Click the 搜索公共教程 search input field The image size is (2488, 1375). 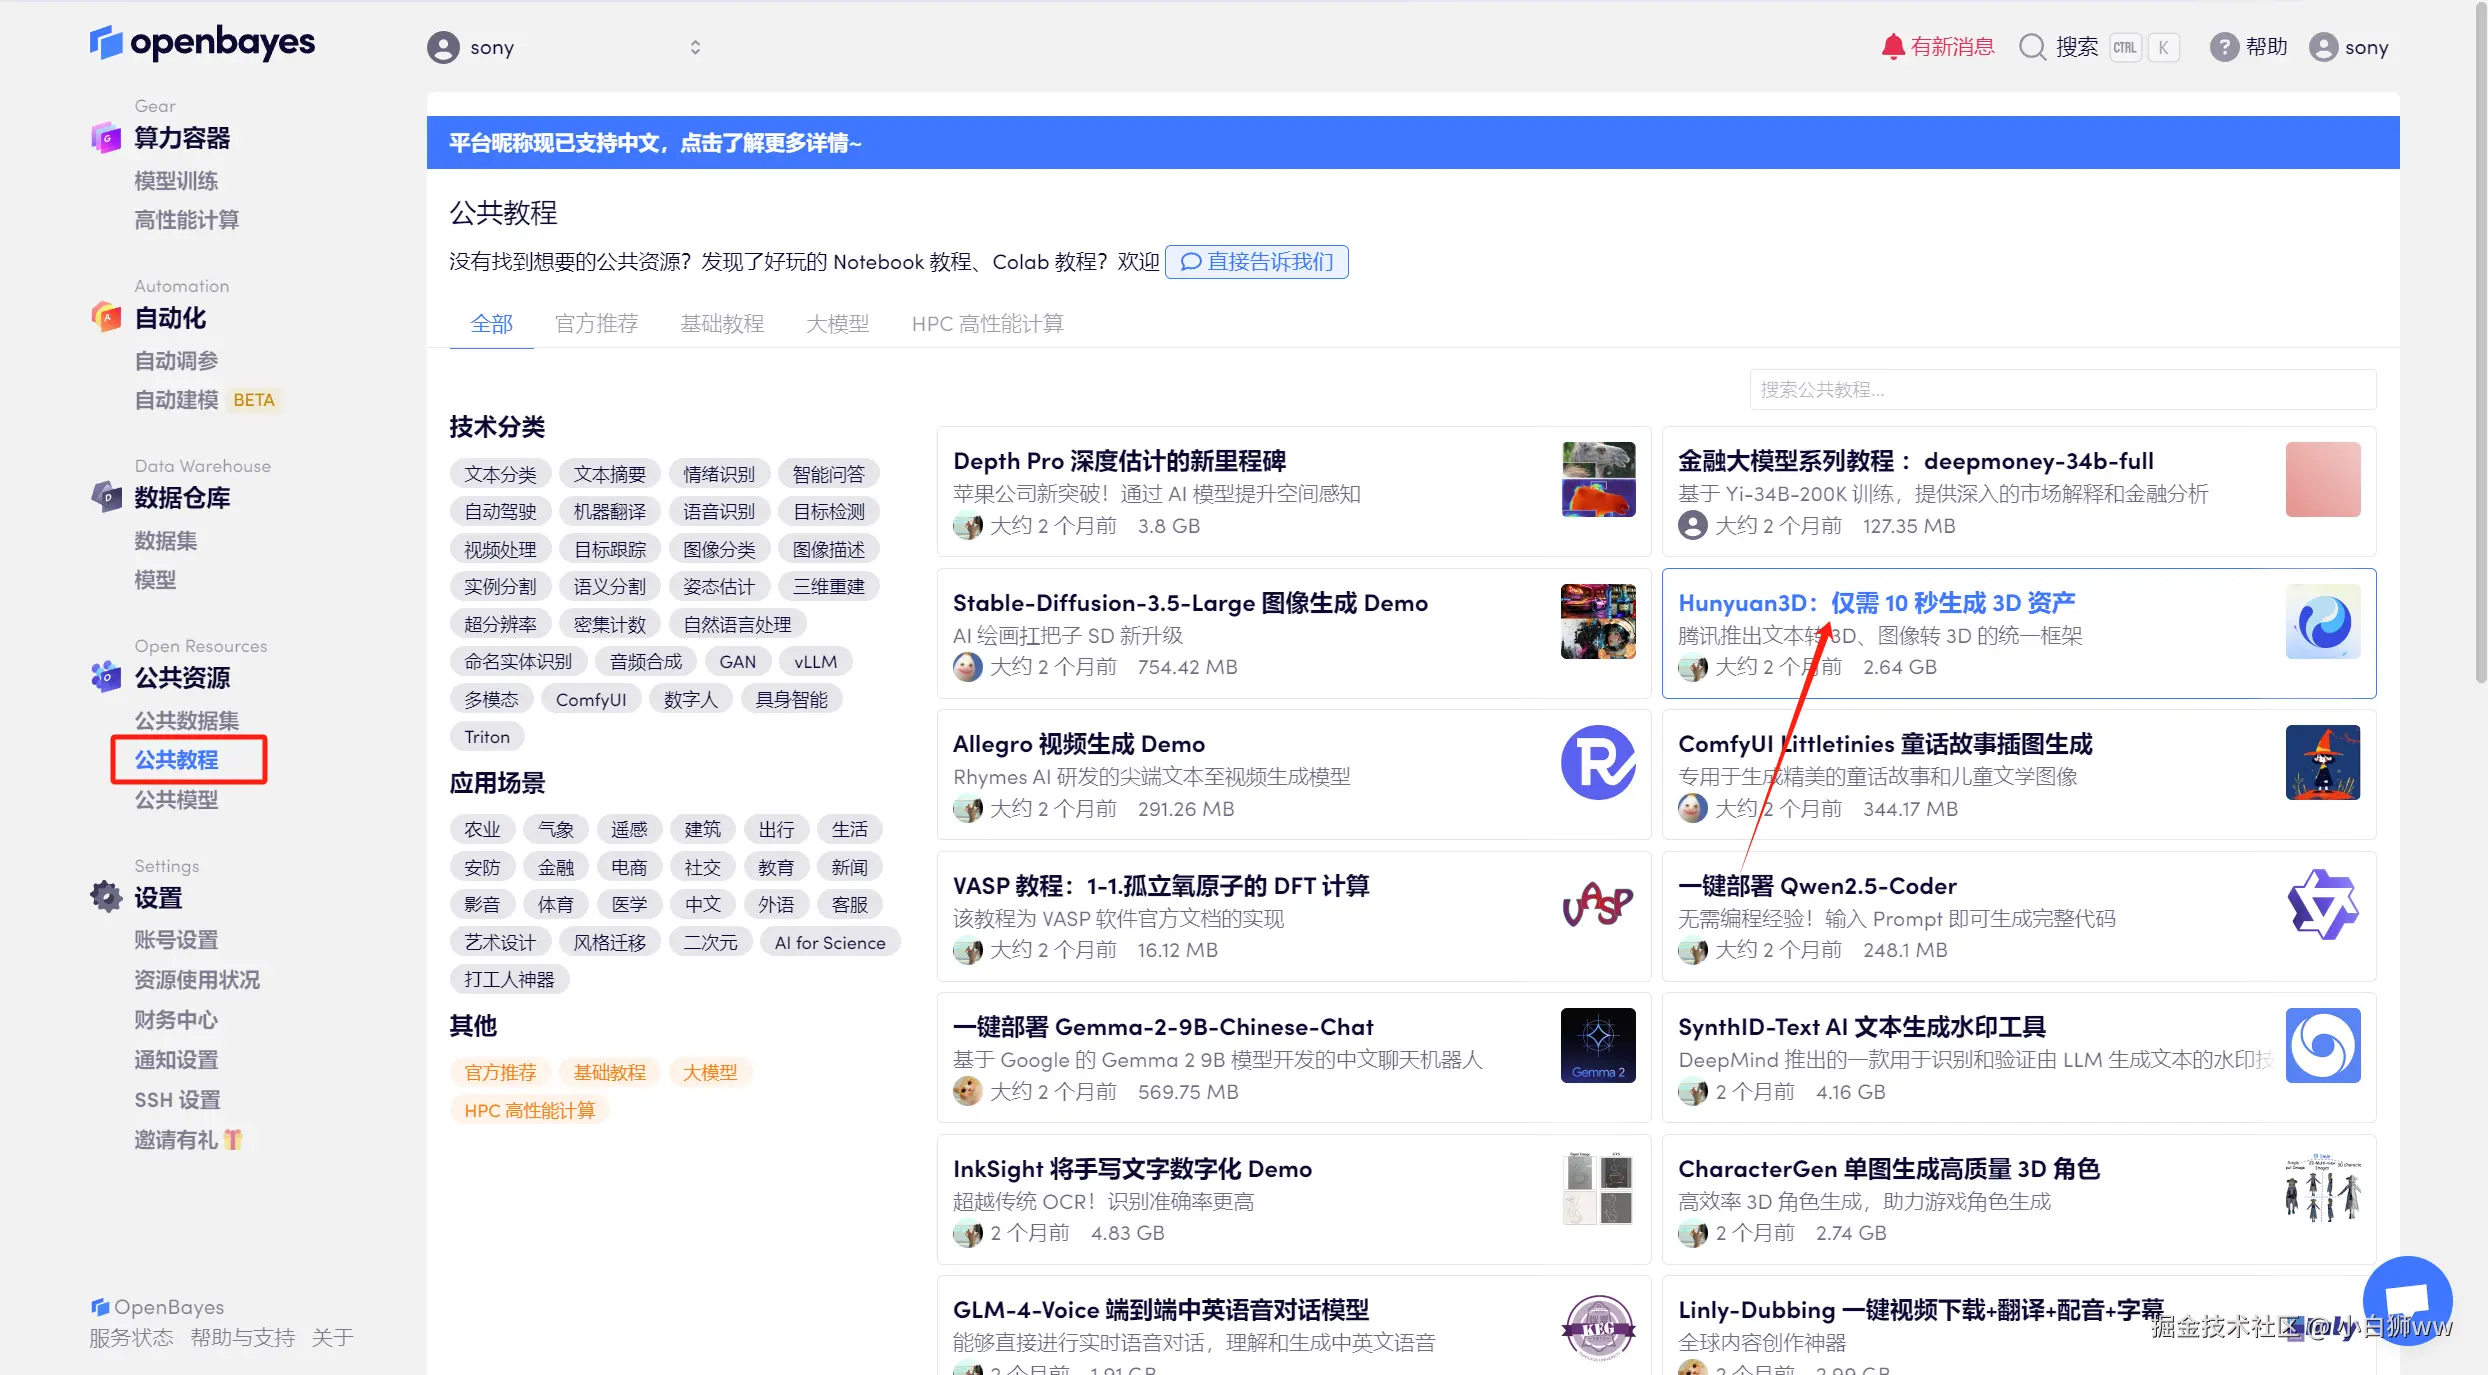(2062, 390)
